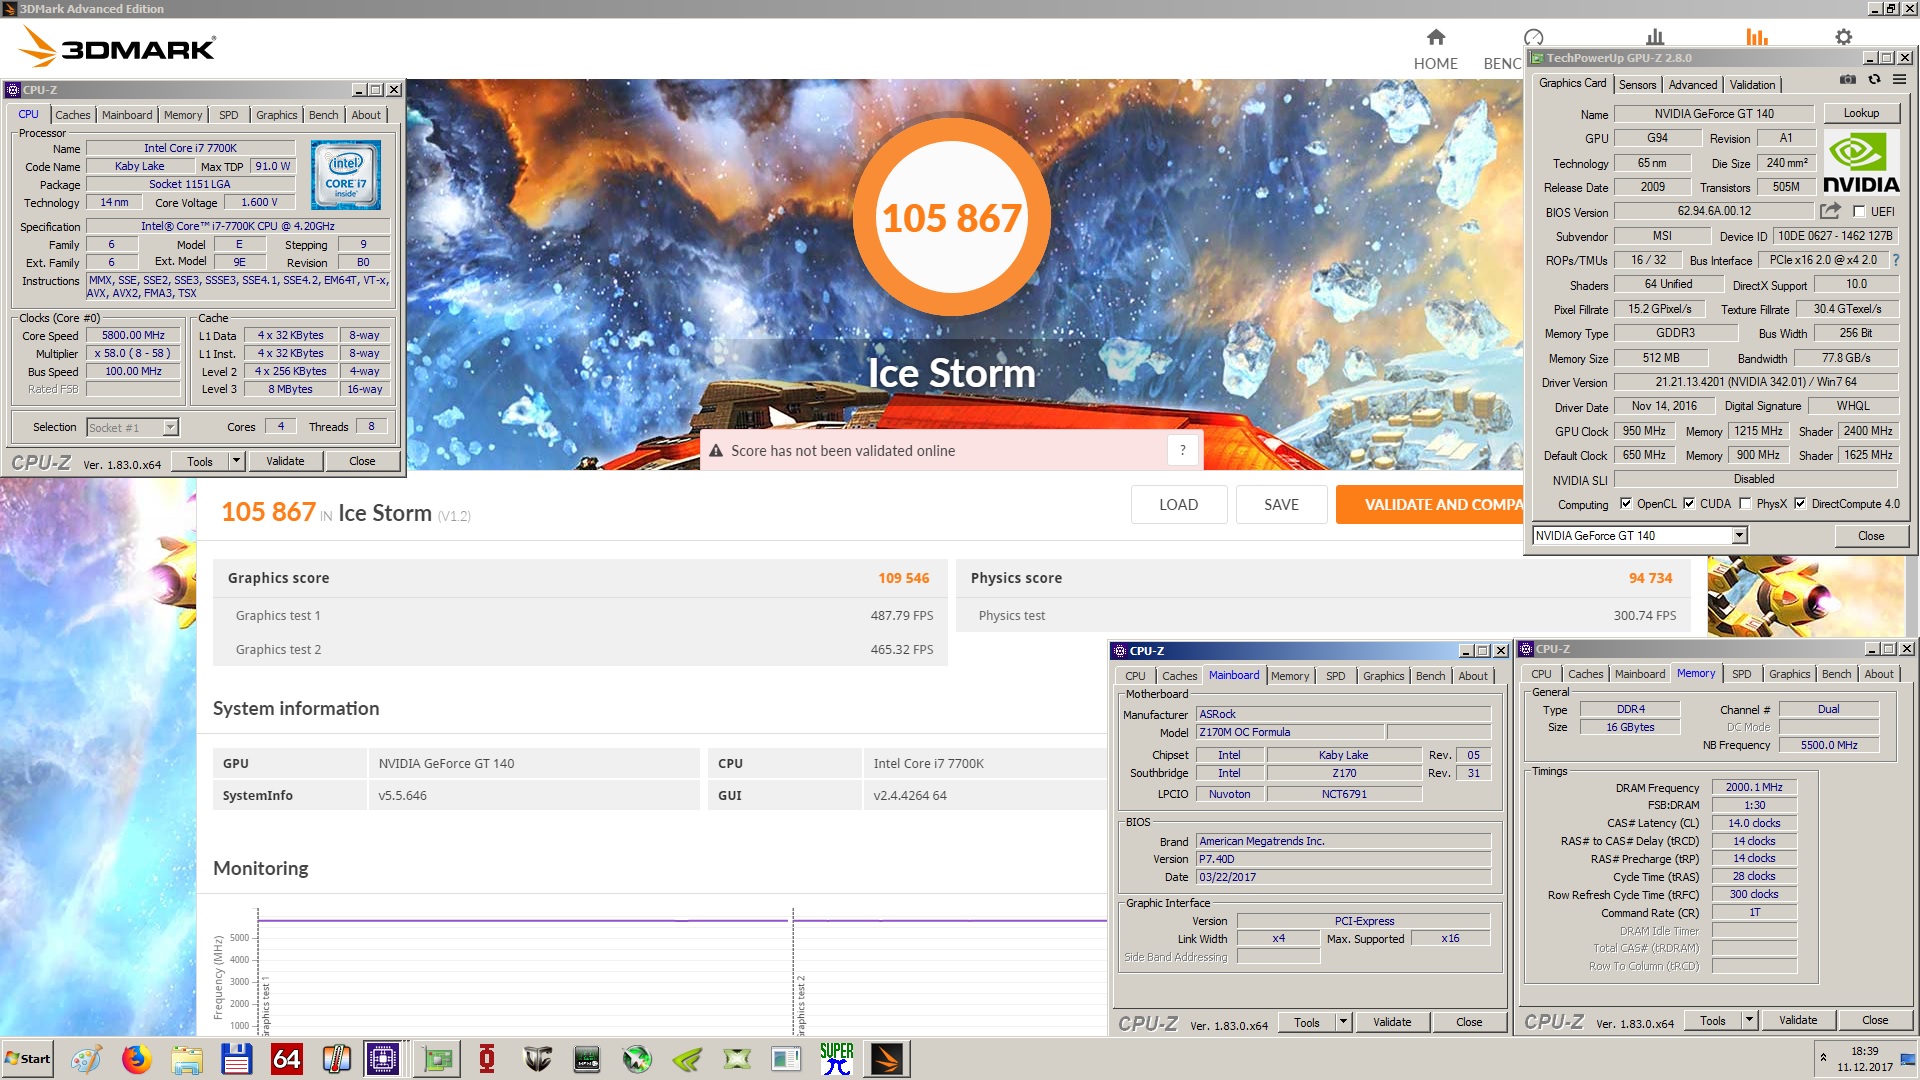This screenshot has height=1080, width=1920.
Task: Open Validation tab in GPU-Z
Action: pos(1752,85)
